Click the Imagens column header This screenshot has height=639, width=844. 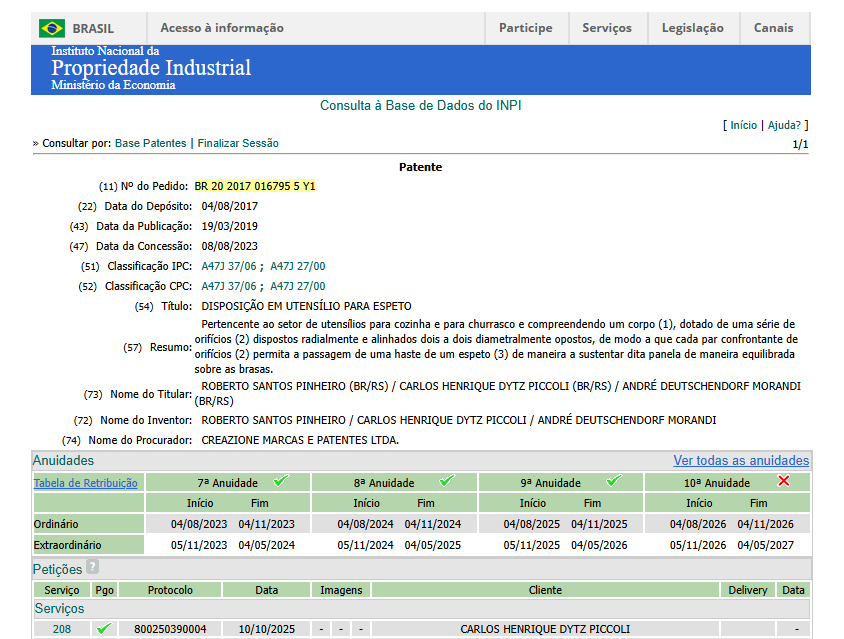click(x=341, y=590)
